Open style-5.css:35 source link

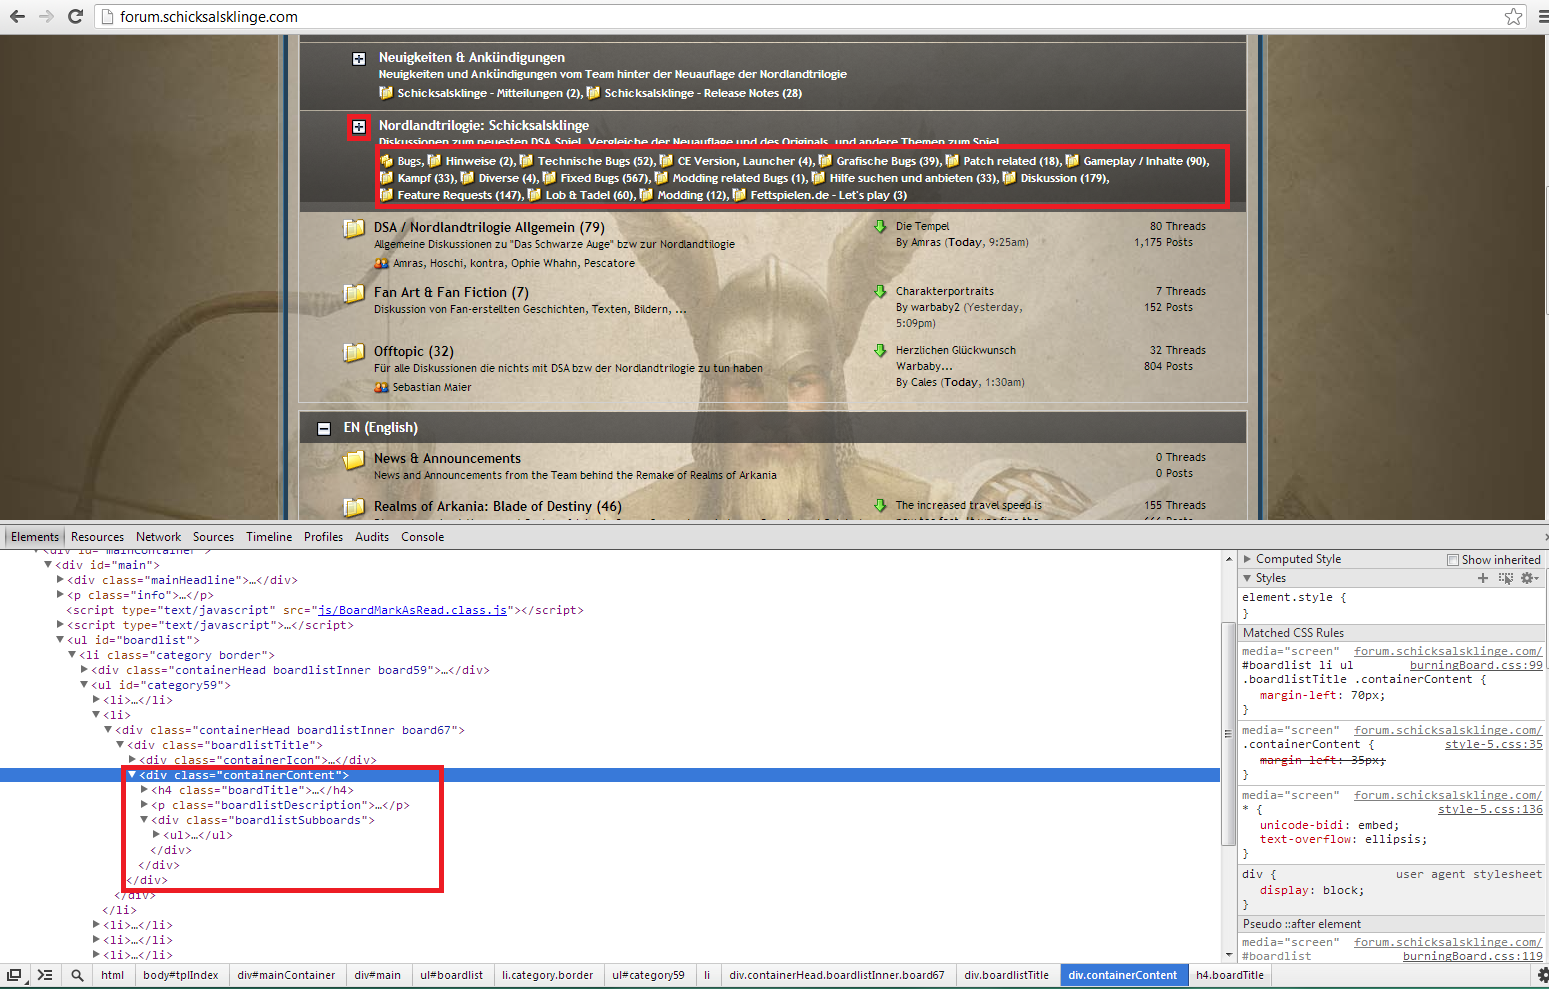1493,744
